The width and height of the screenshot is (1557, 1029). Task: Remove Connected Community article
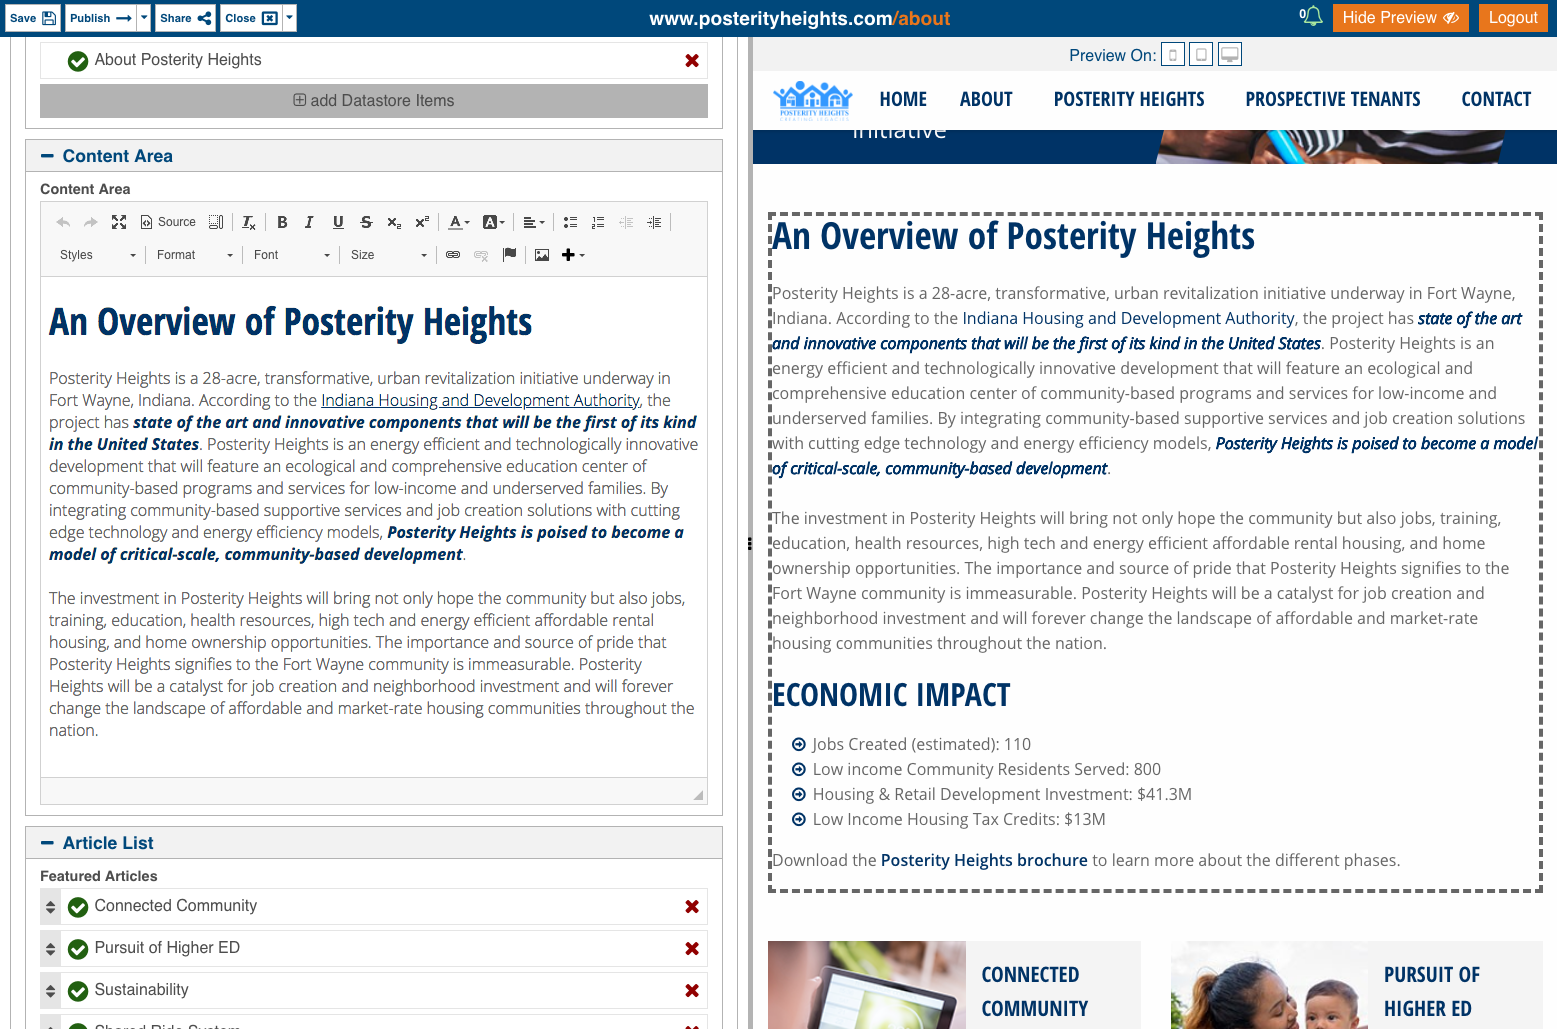(692, 907)
